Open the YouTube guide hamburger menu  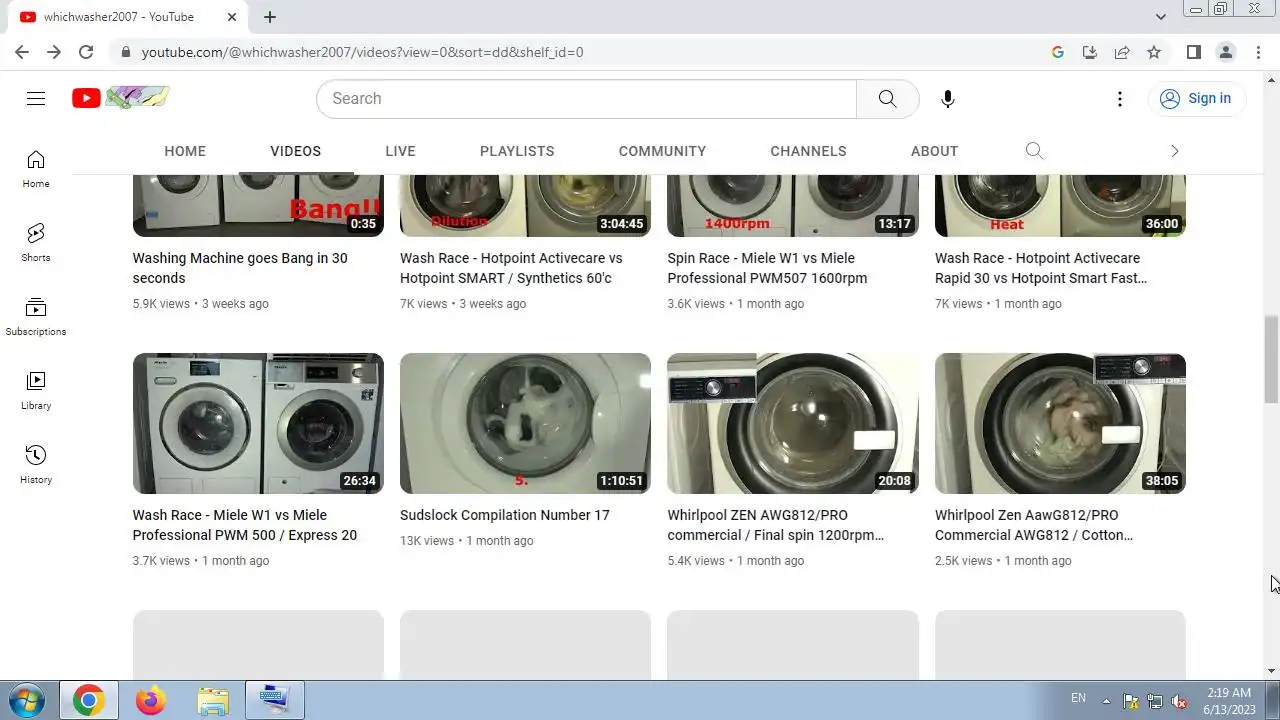pyautogui.click(x=36, y=98)
